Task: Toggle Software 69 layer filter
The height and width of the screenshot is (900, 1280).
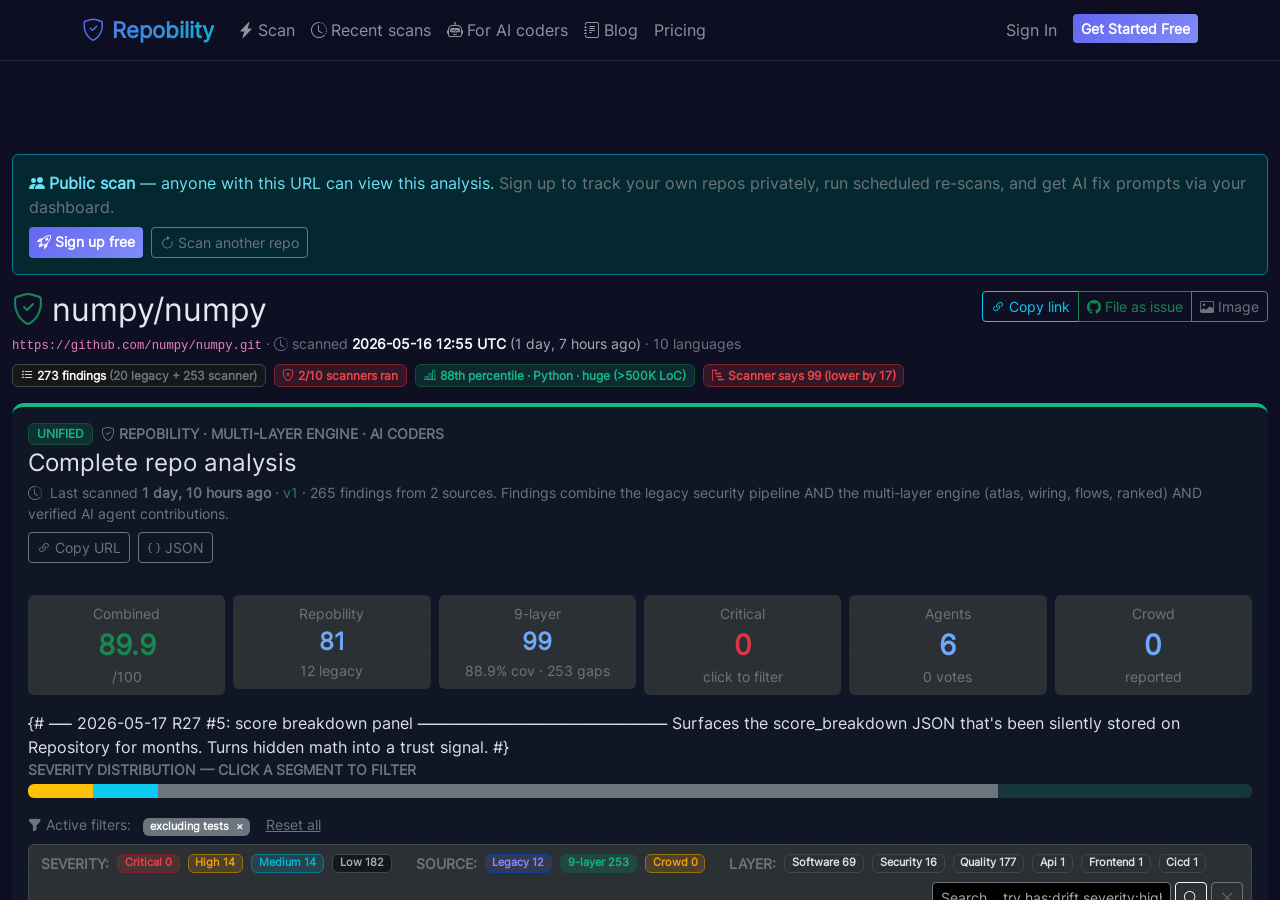Action: [x=824, y=862]
